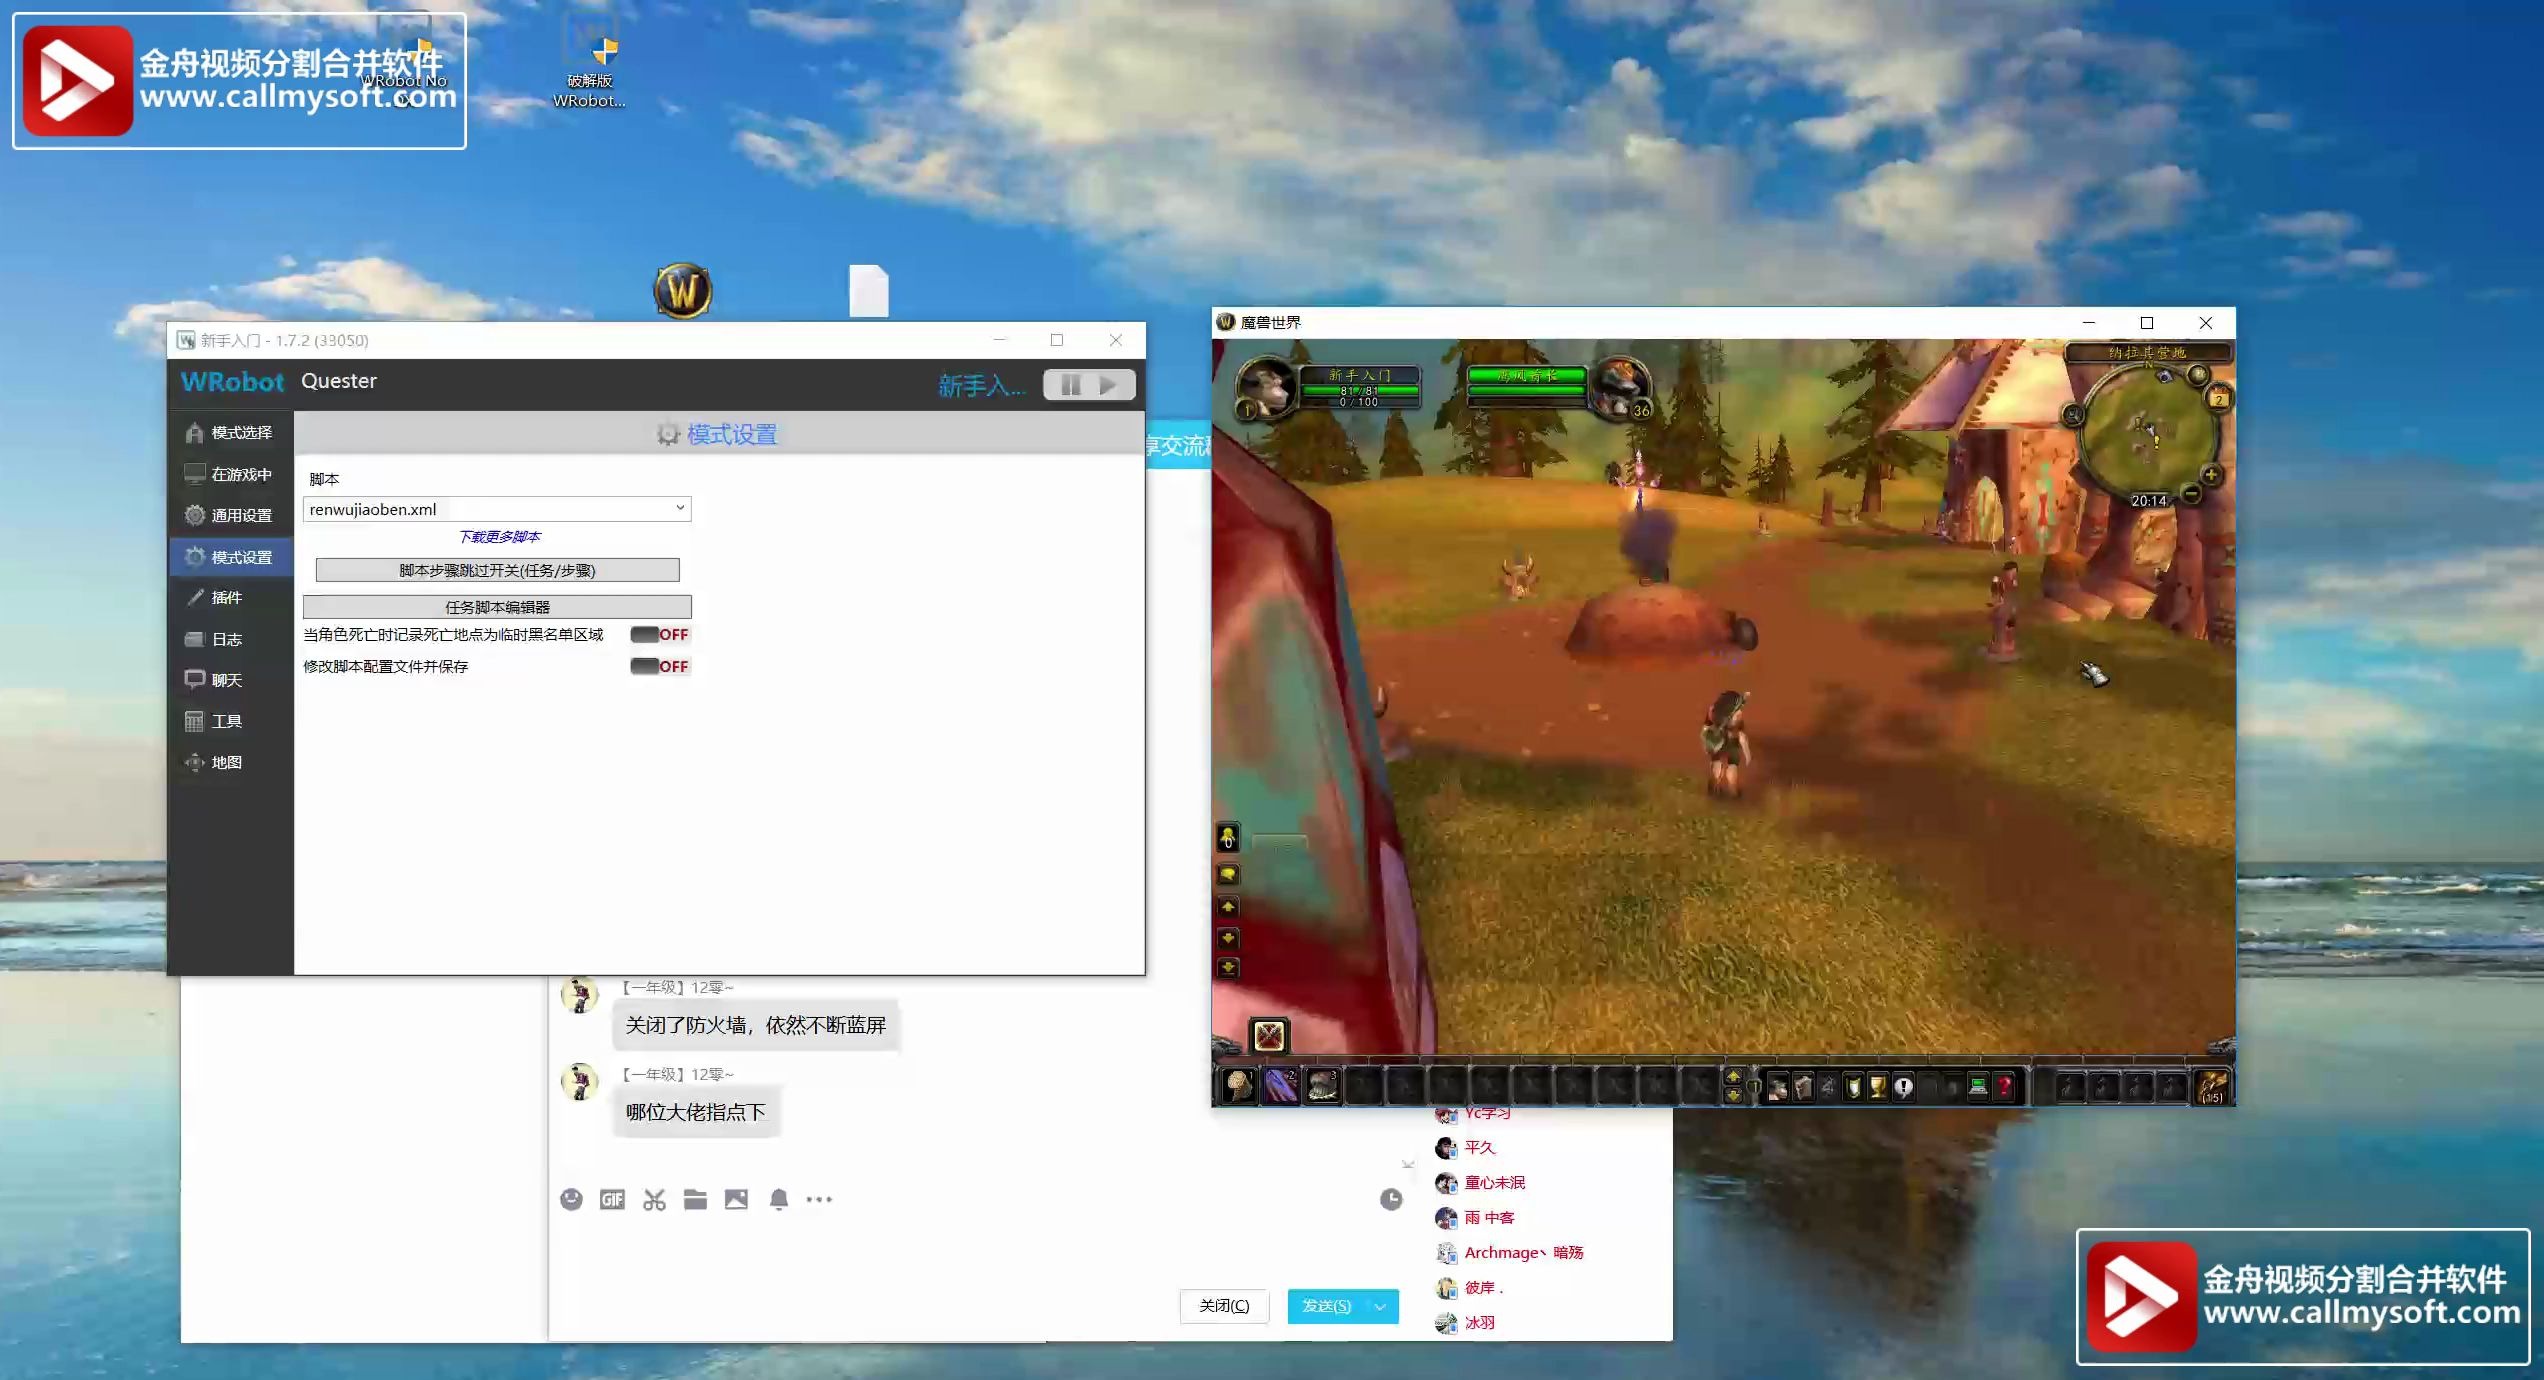Open 模式选择 in WRobot sidebar

(x=230, y=432)
